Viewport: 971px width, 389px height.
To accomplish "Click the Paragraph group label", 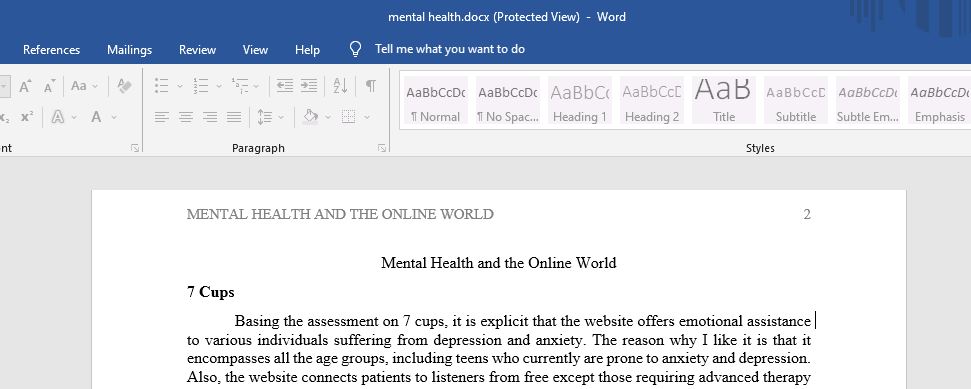I will coord(258,148).
